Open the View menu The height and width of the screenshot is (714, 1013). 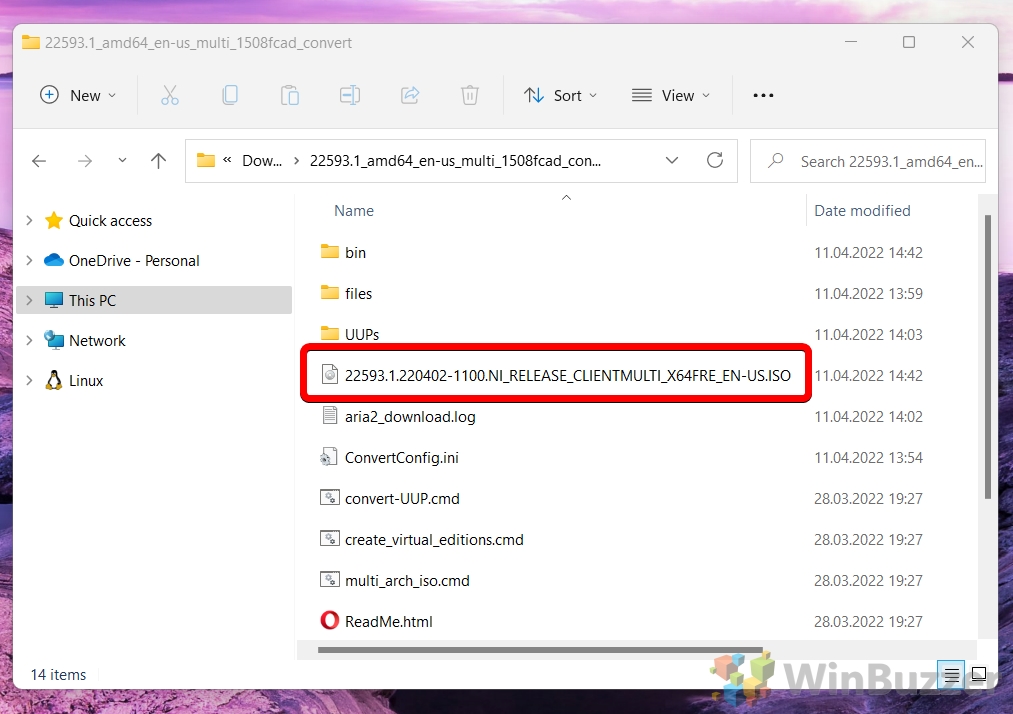click(x=670, y=95)
